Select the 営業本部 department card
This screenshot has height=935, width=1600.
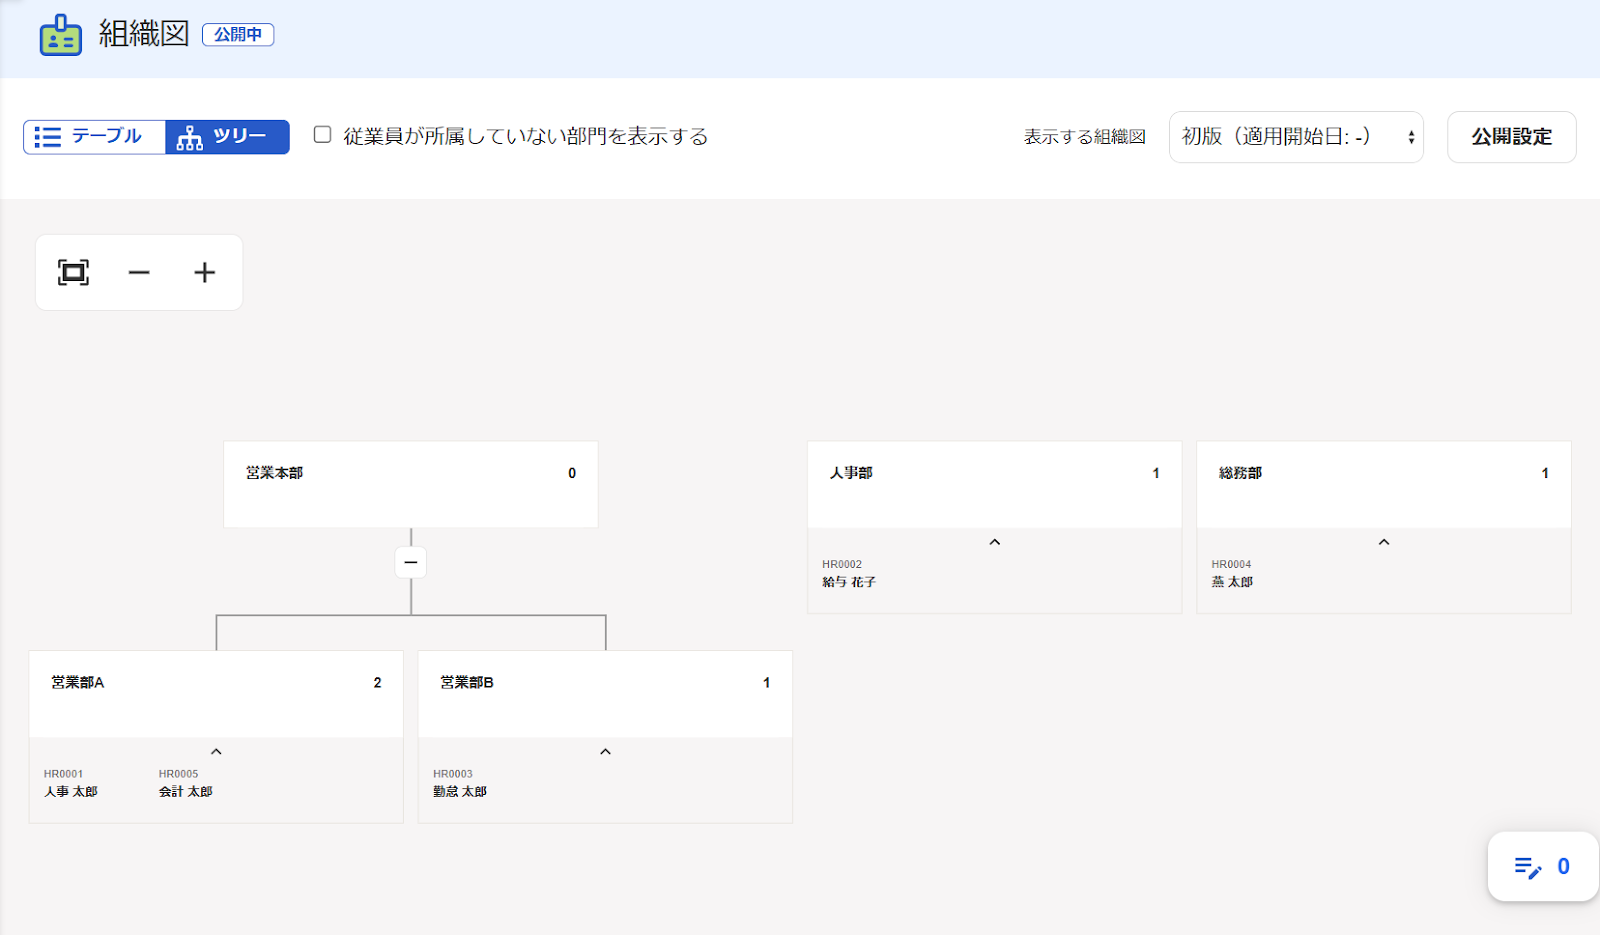coord(411,484)
